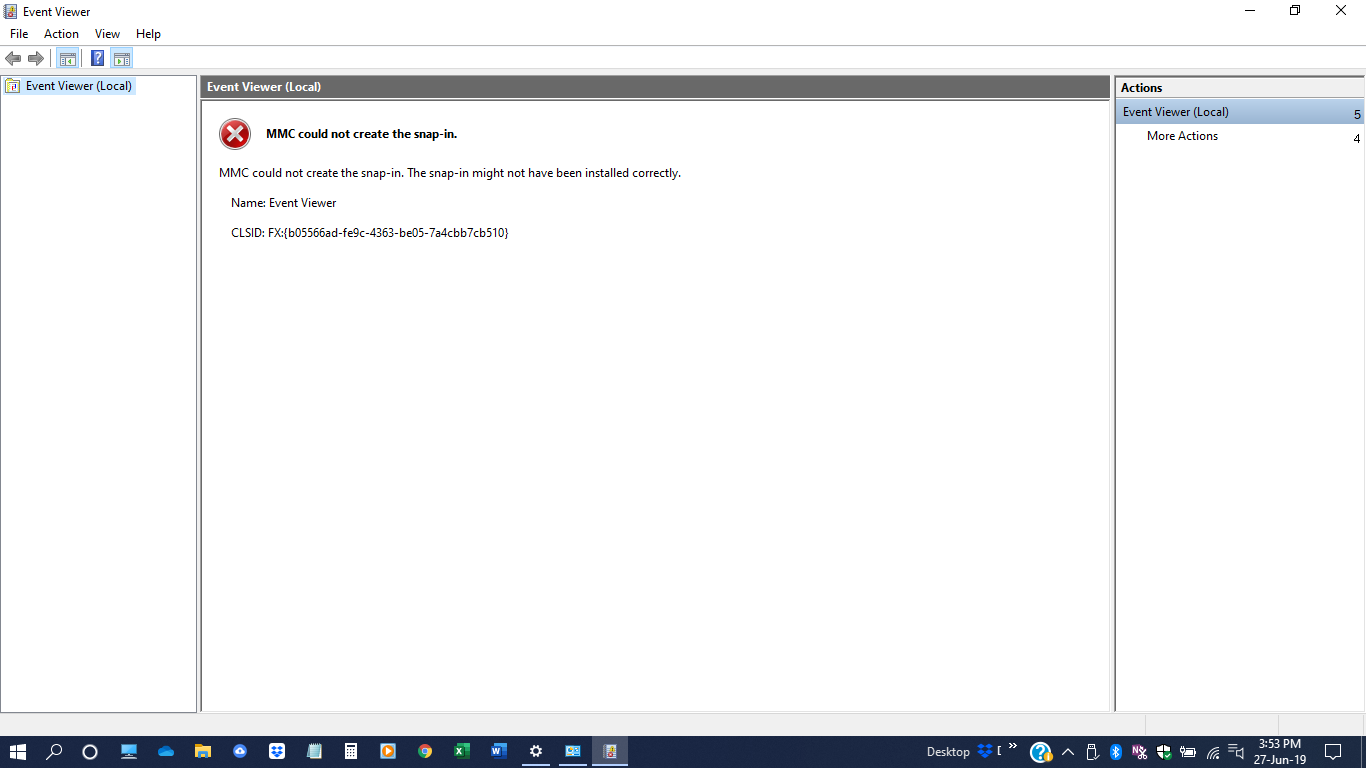Open Windows Security shield tray icon

[1164, 752]
